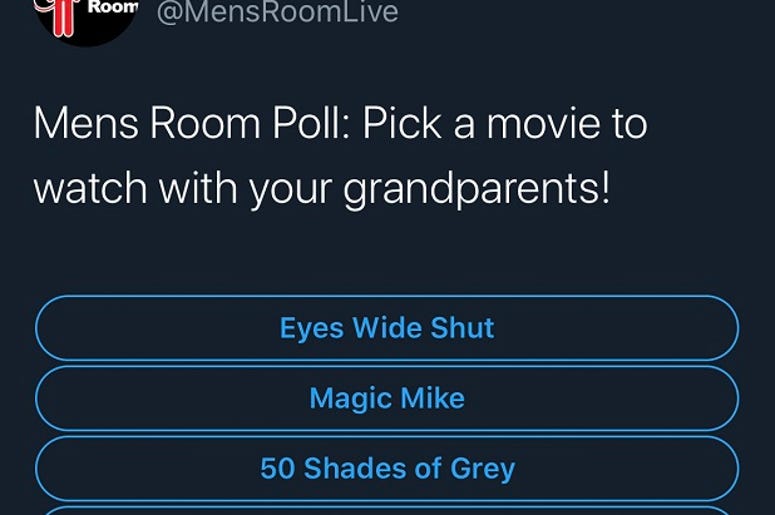This screenshot has width=775, height=515.
Task: Vote for Eyes Wide Shut
Action: click(x=387, y=328)
